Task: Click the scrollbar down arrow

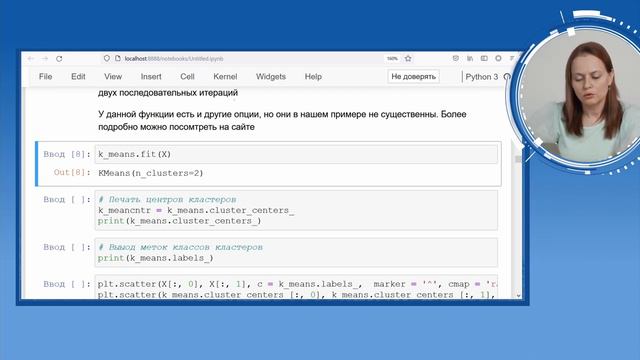Action: click(x=518, y=296)
